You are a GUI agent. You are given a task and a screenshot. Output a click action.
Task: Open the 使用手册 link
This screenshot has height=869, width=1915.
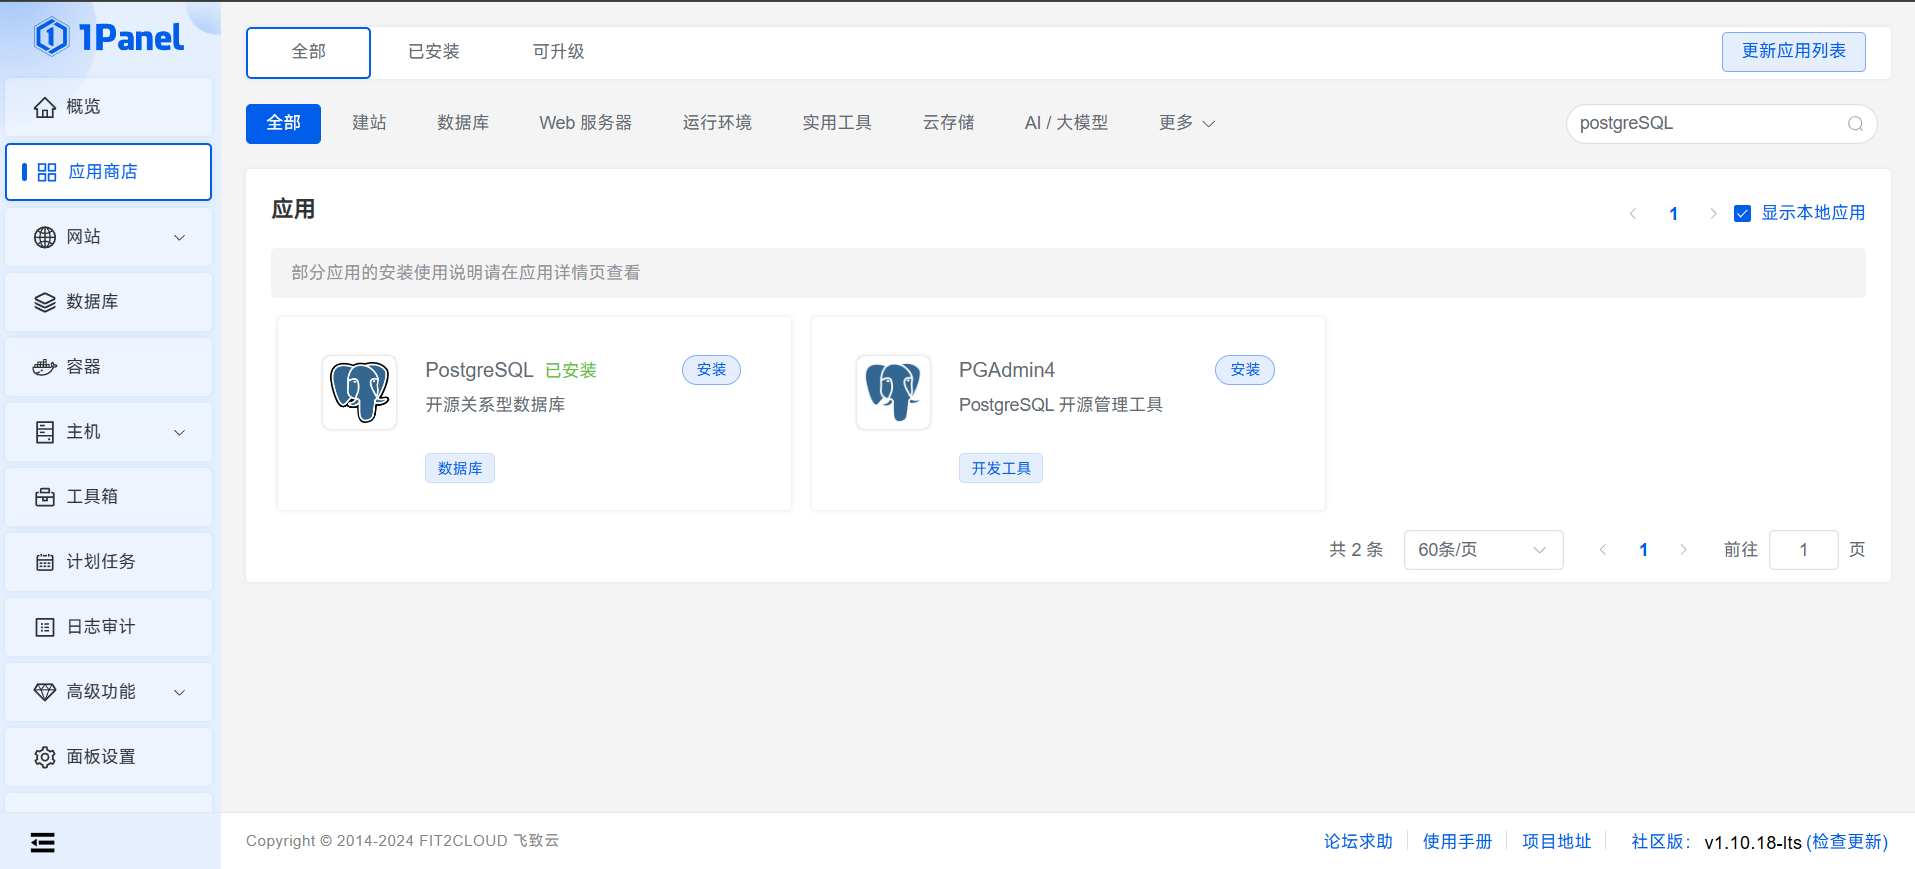pyautogui.click(x=1457, y=842)
